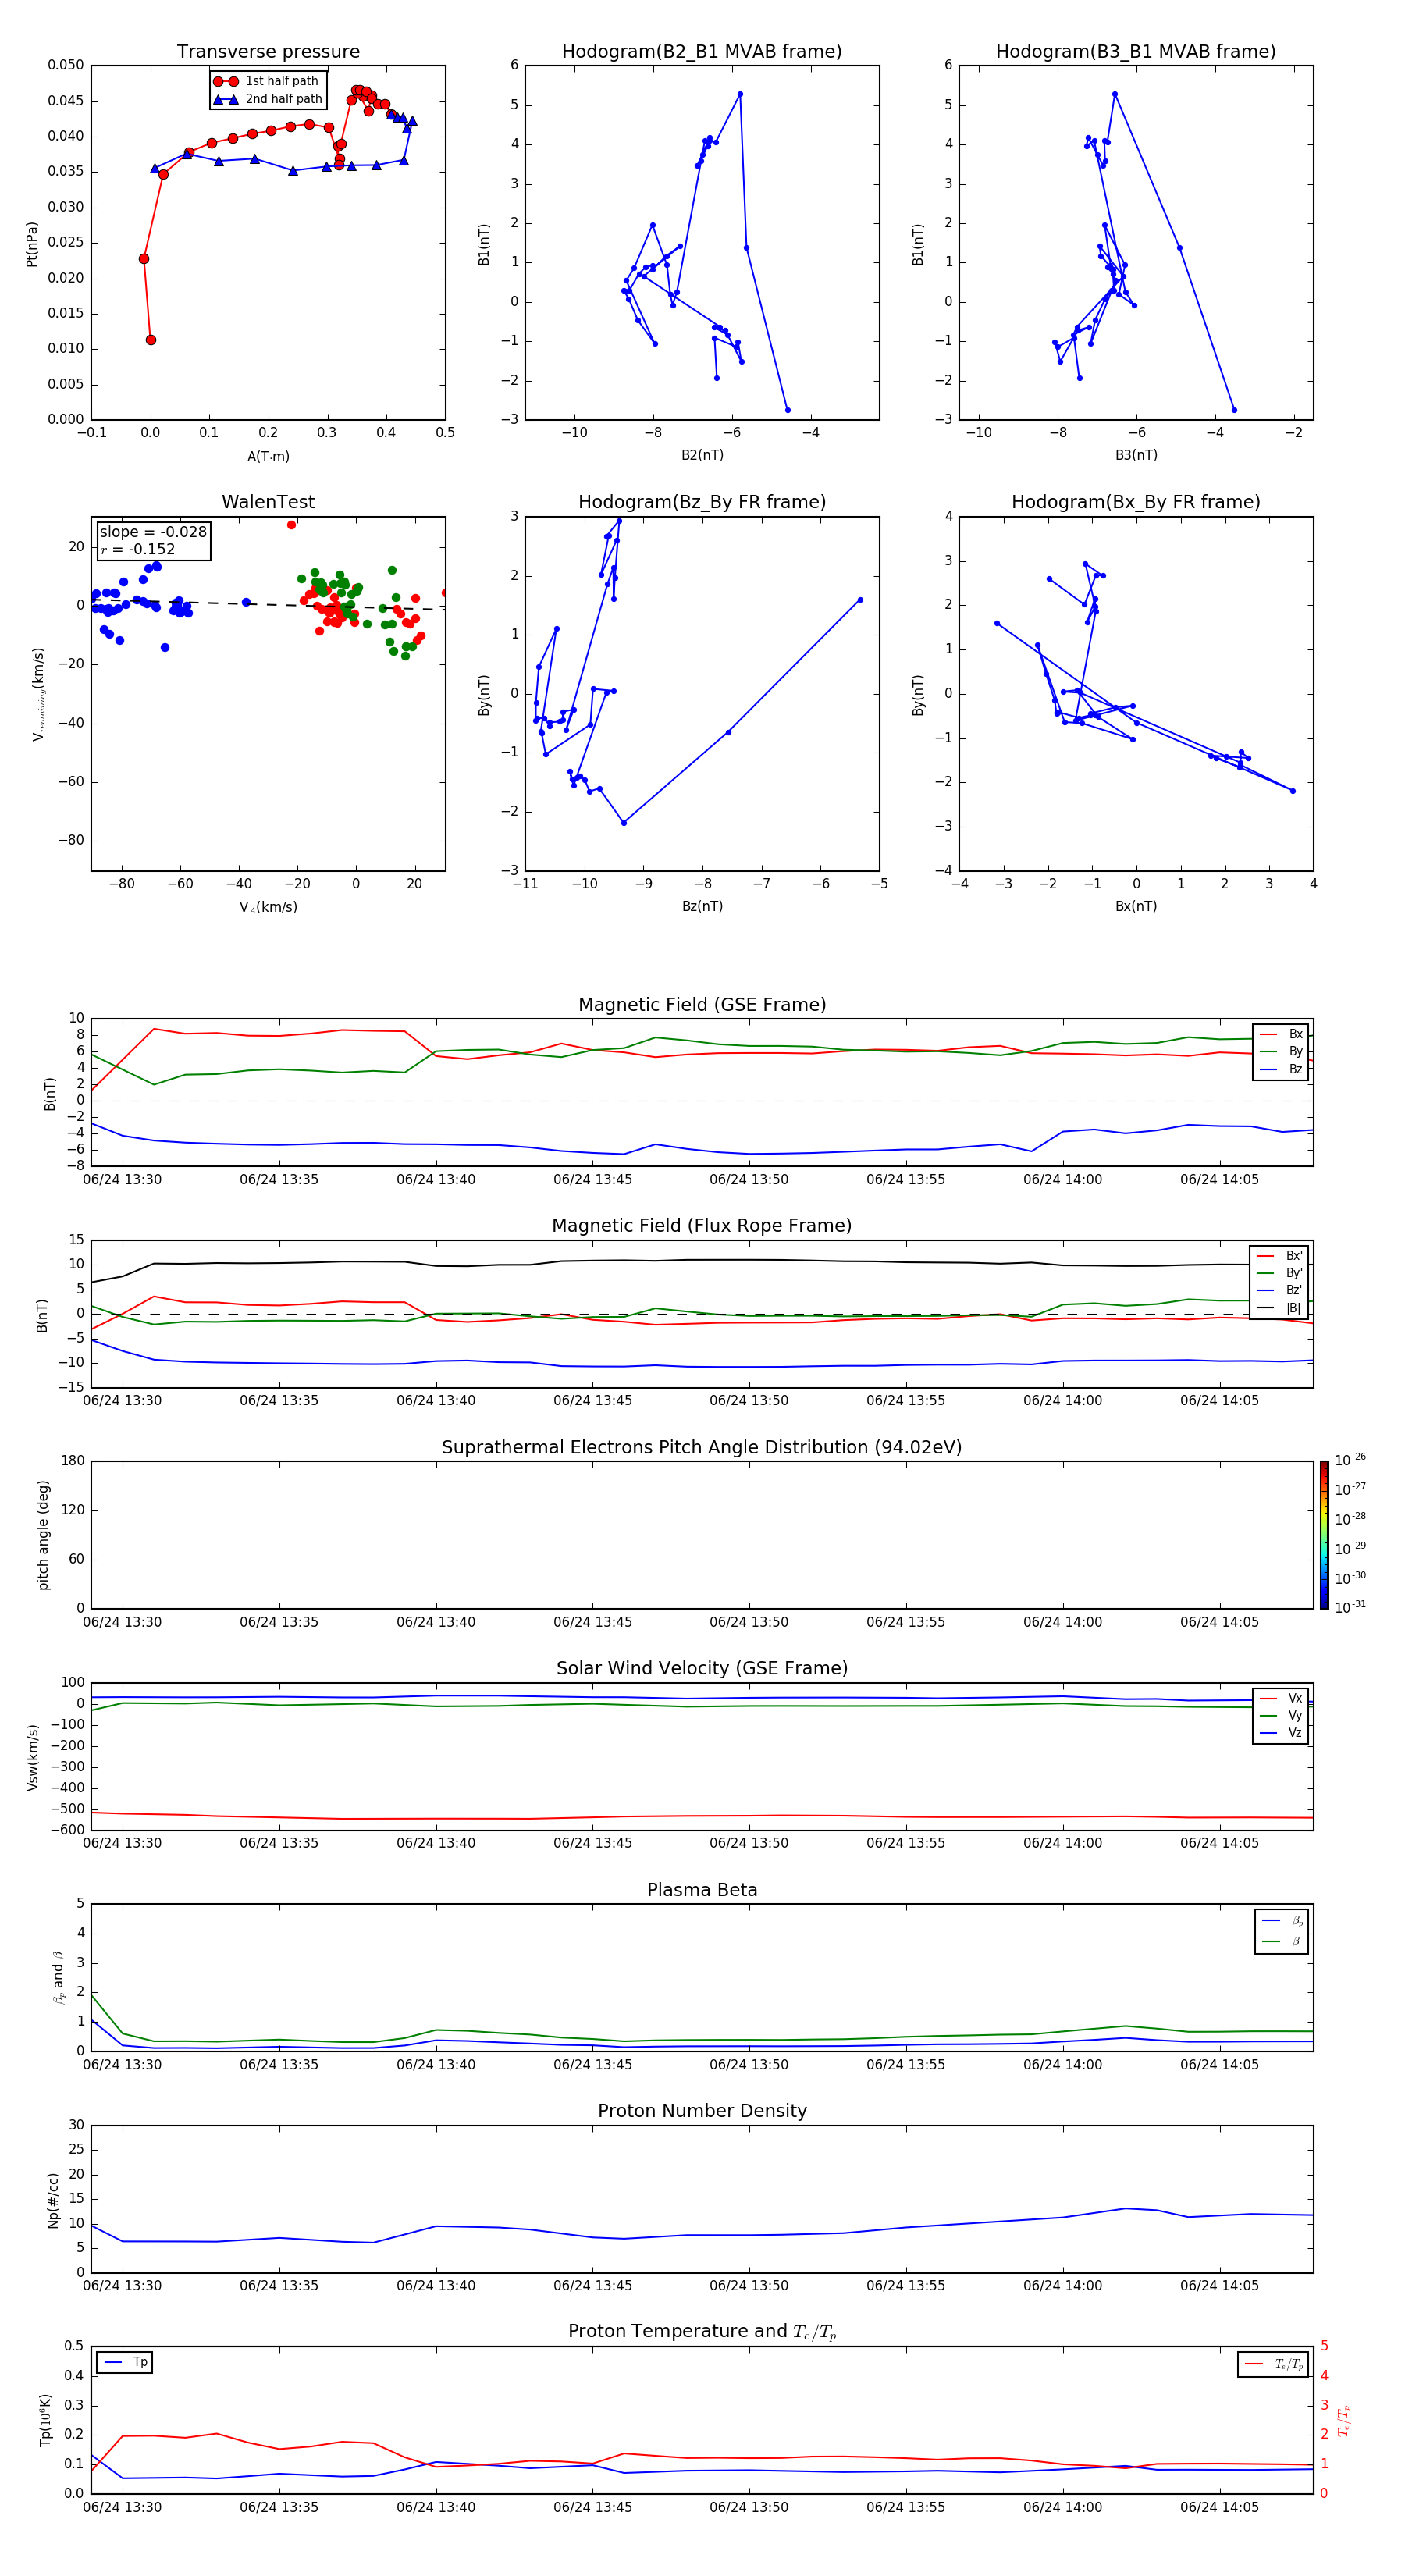
Task: Click 'Bx' in GSE magnetic field legend
Action: (1282, 1034)
